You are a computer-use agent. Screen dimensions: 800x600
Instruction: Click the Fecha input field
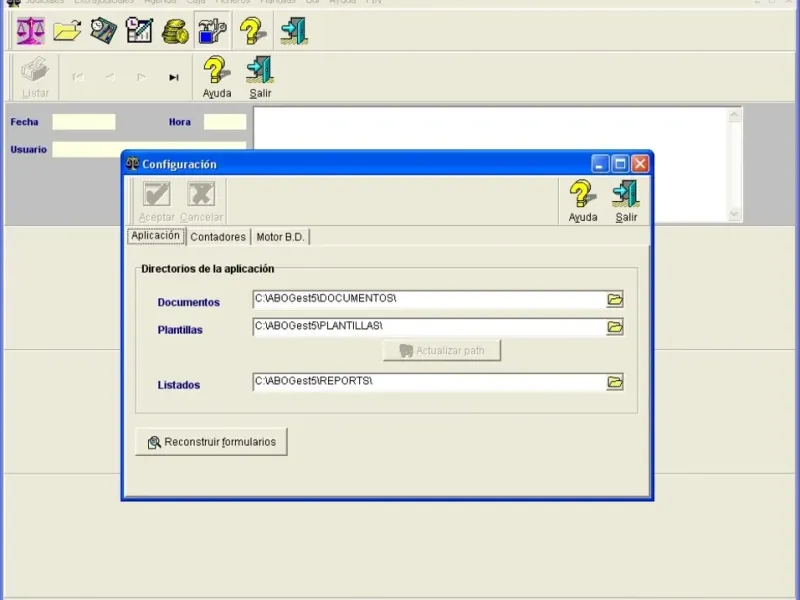(84, 122)
